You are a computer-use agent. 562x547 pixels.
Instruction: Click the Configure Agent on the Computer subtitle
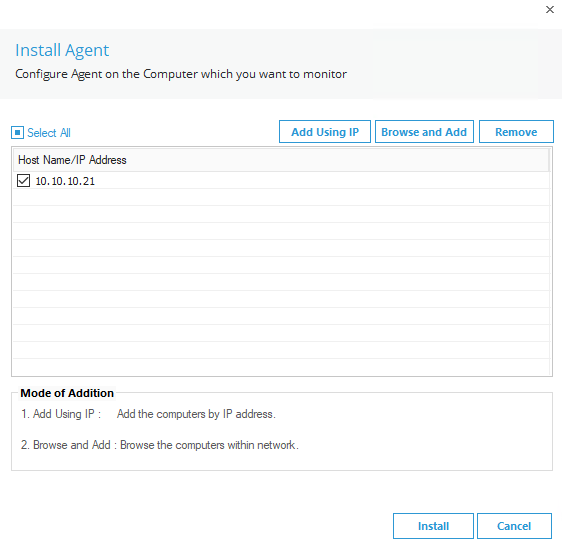click(181, 74)
